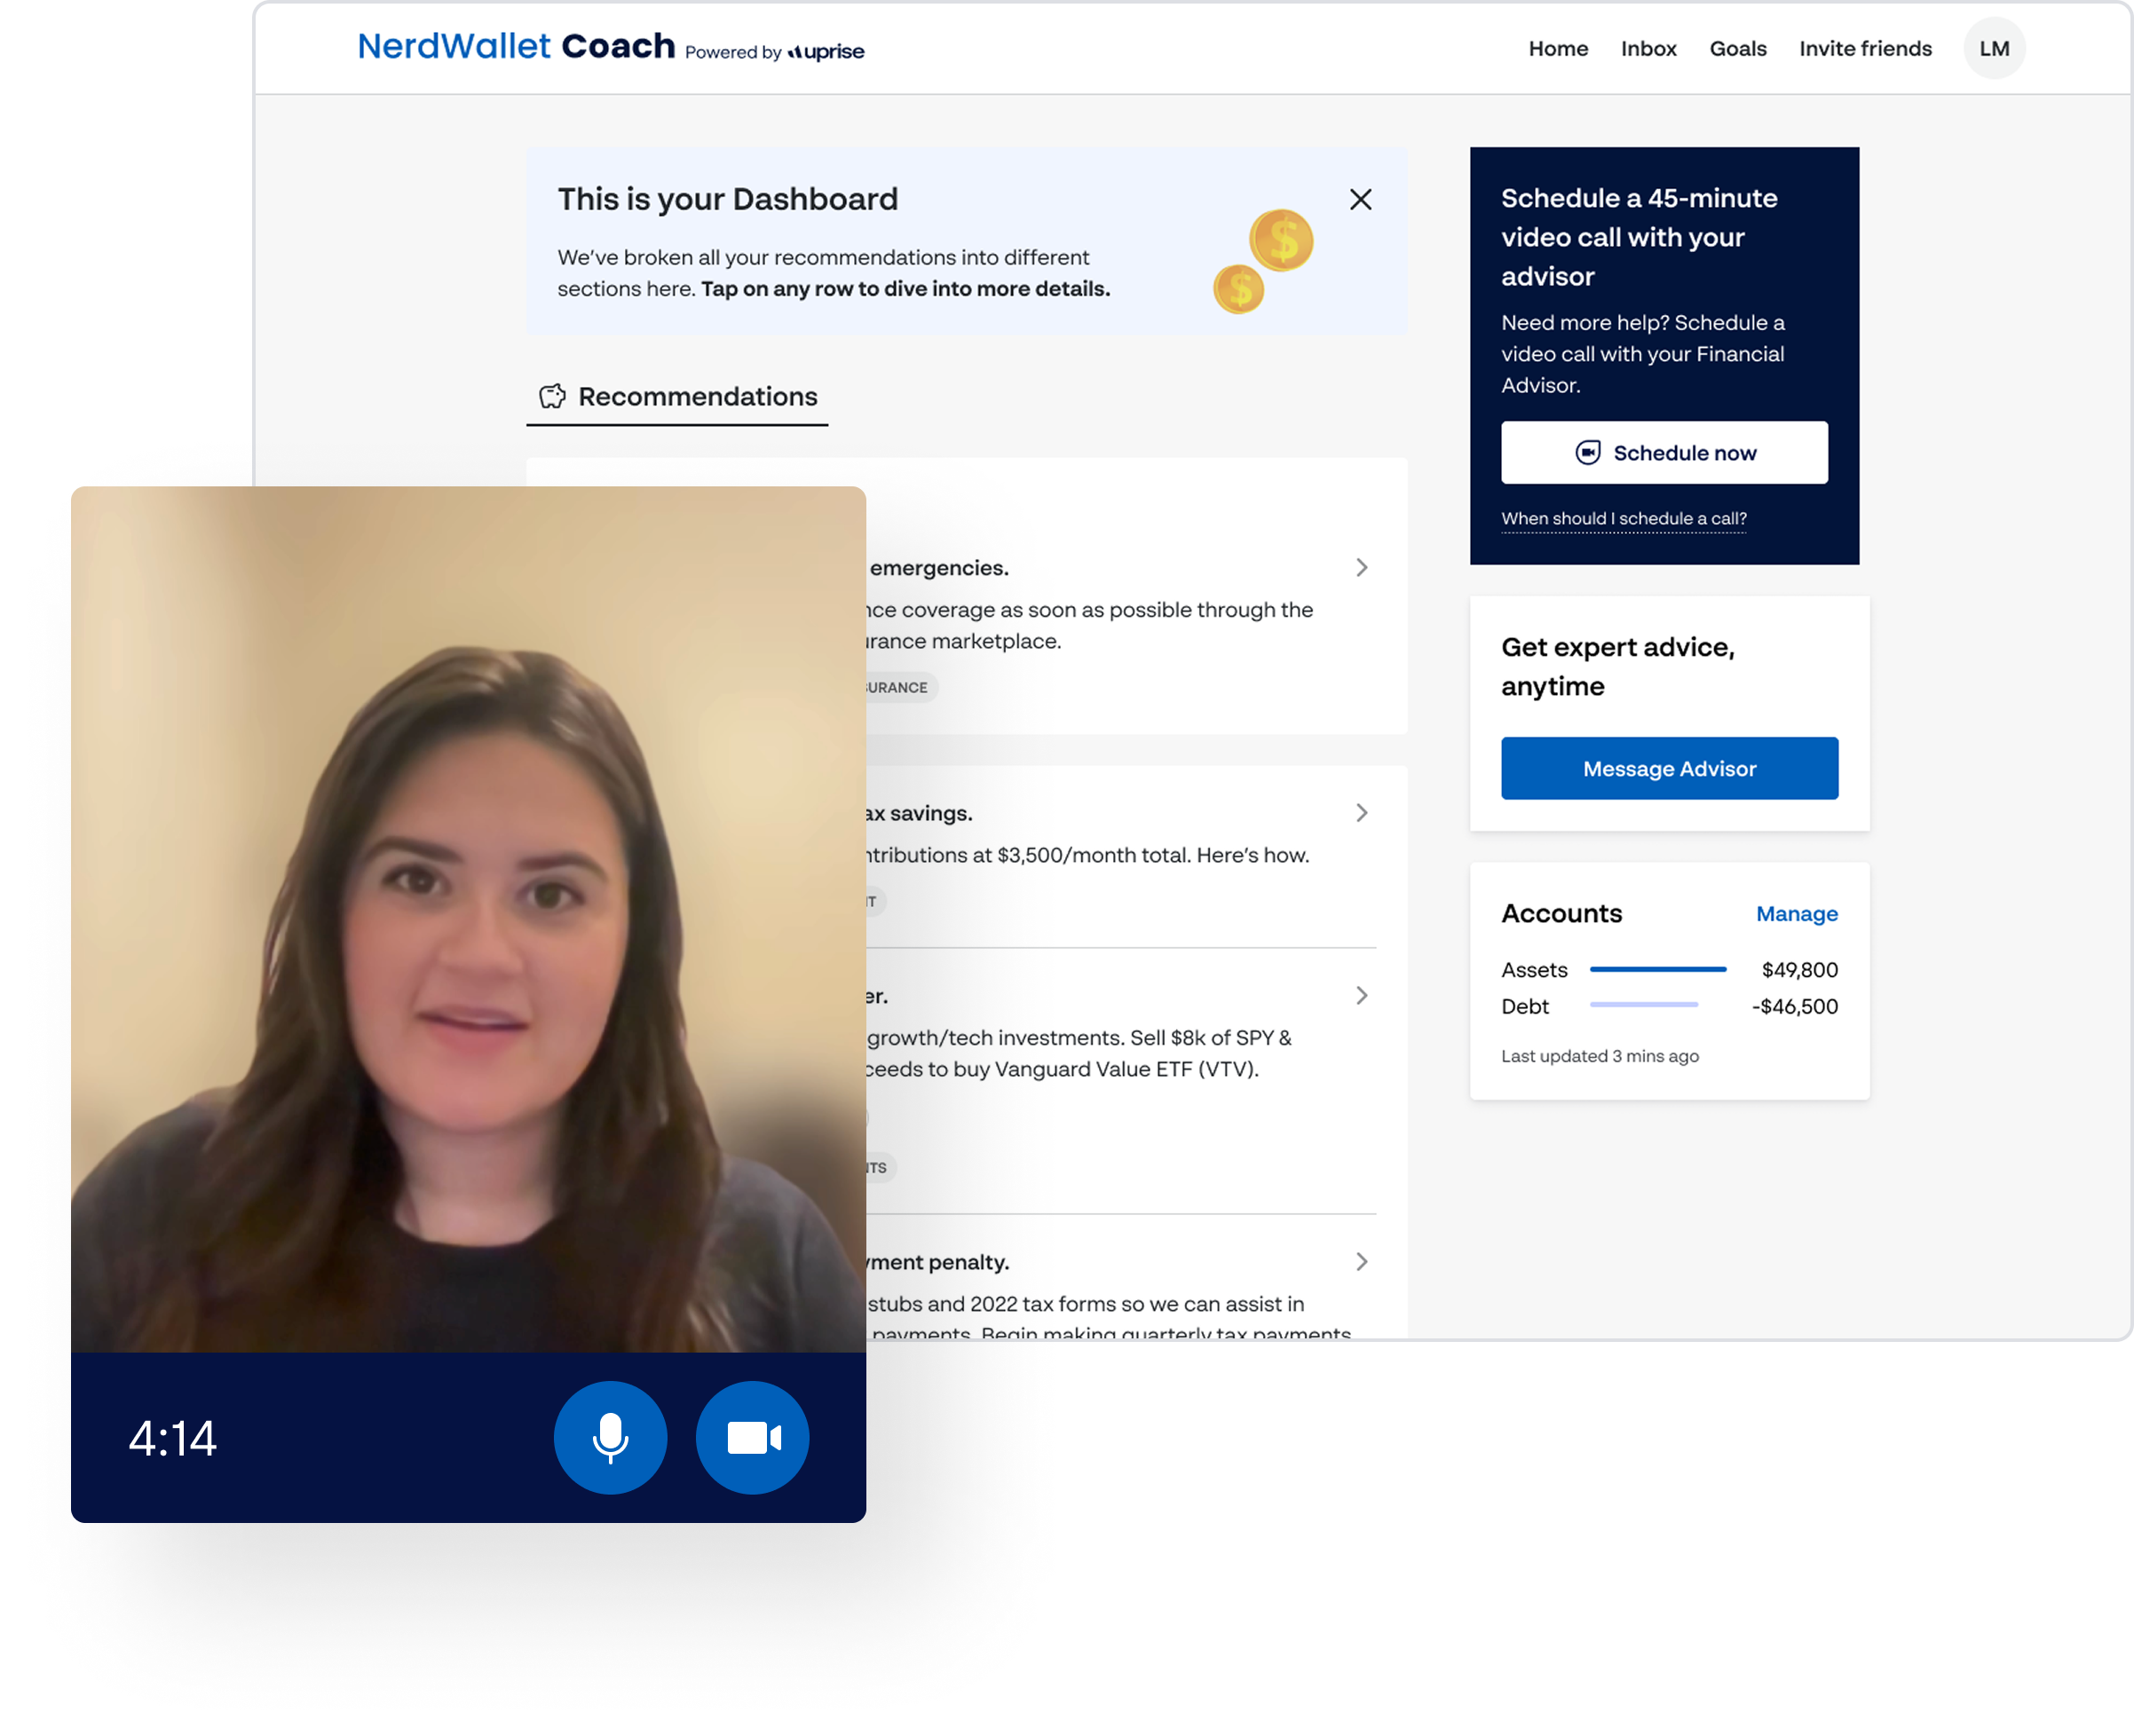Click the NerdWallet Coach logo
This screenshot has width=2134, height=1736.
516,46
